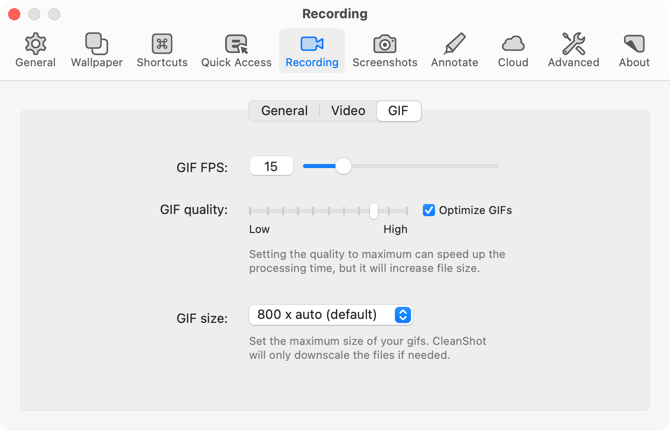This screenshot has width=670, height=431.
Task: Close the Recording preferences window
Action: [15, 15]
